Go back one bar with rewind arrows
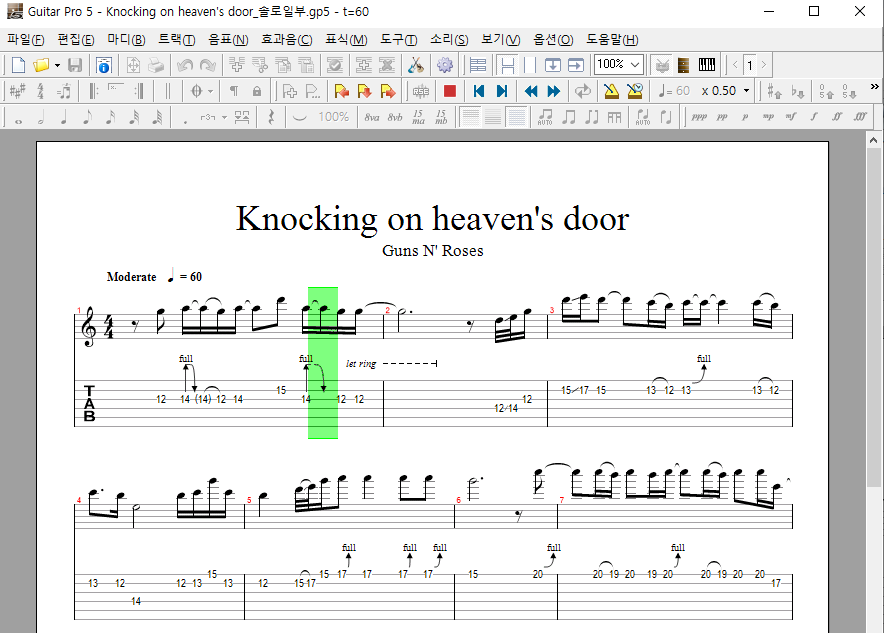Viewport: 884px width, 633px height. [x=531, y=91]
